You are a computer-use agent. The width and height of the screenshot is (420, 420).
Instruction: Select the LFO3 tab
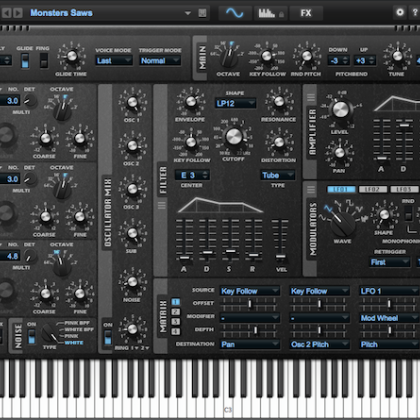point(404,189)
